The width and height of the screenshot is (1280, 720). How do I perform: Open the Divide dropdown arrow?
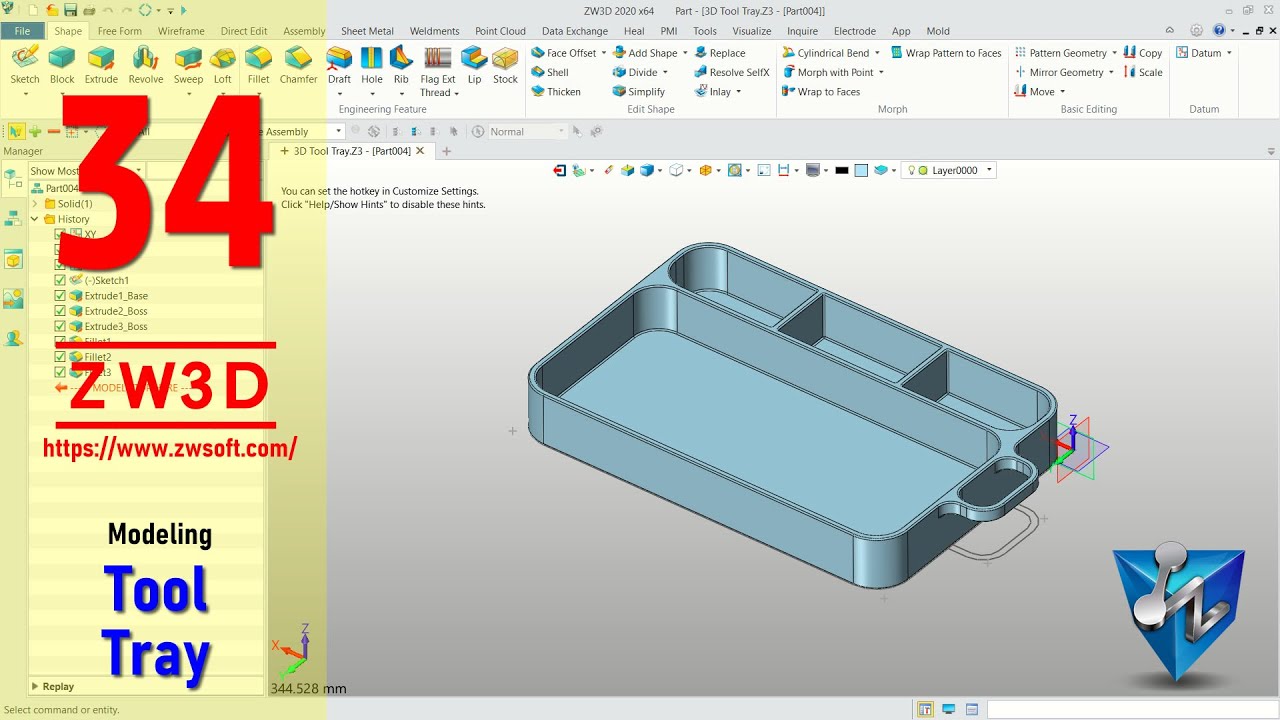click(665, 72)
